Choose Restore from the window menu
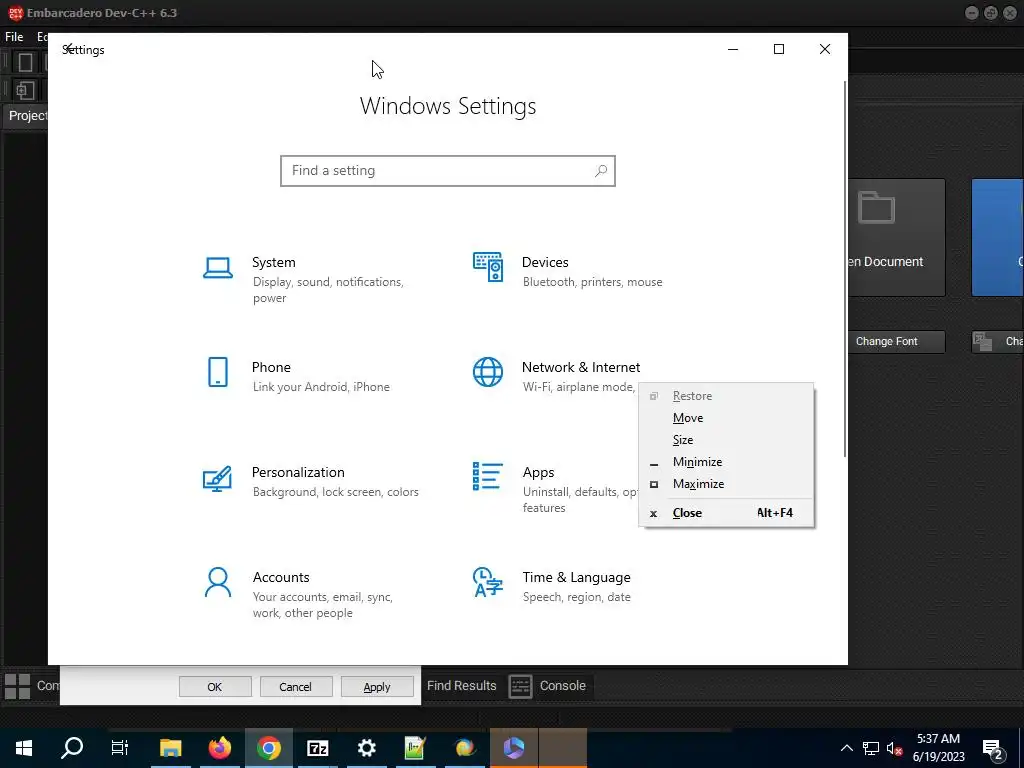 [726, 396]
